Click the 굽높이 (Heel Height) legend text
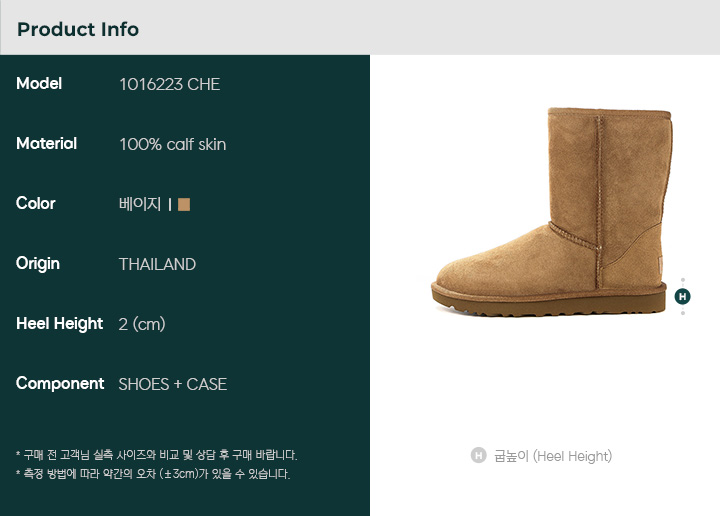The width and height of the screenshot is (720, 516). [x=553, y=456]
